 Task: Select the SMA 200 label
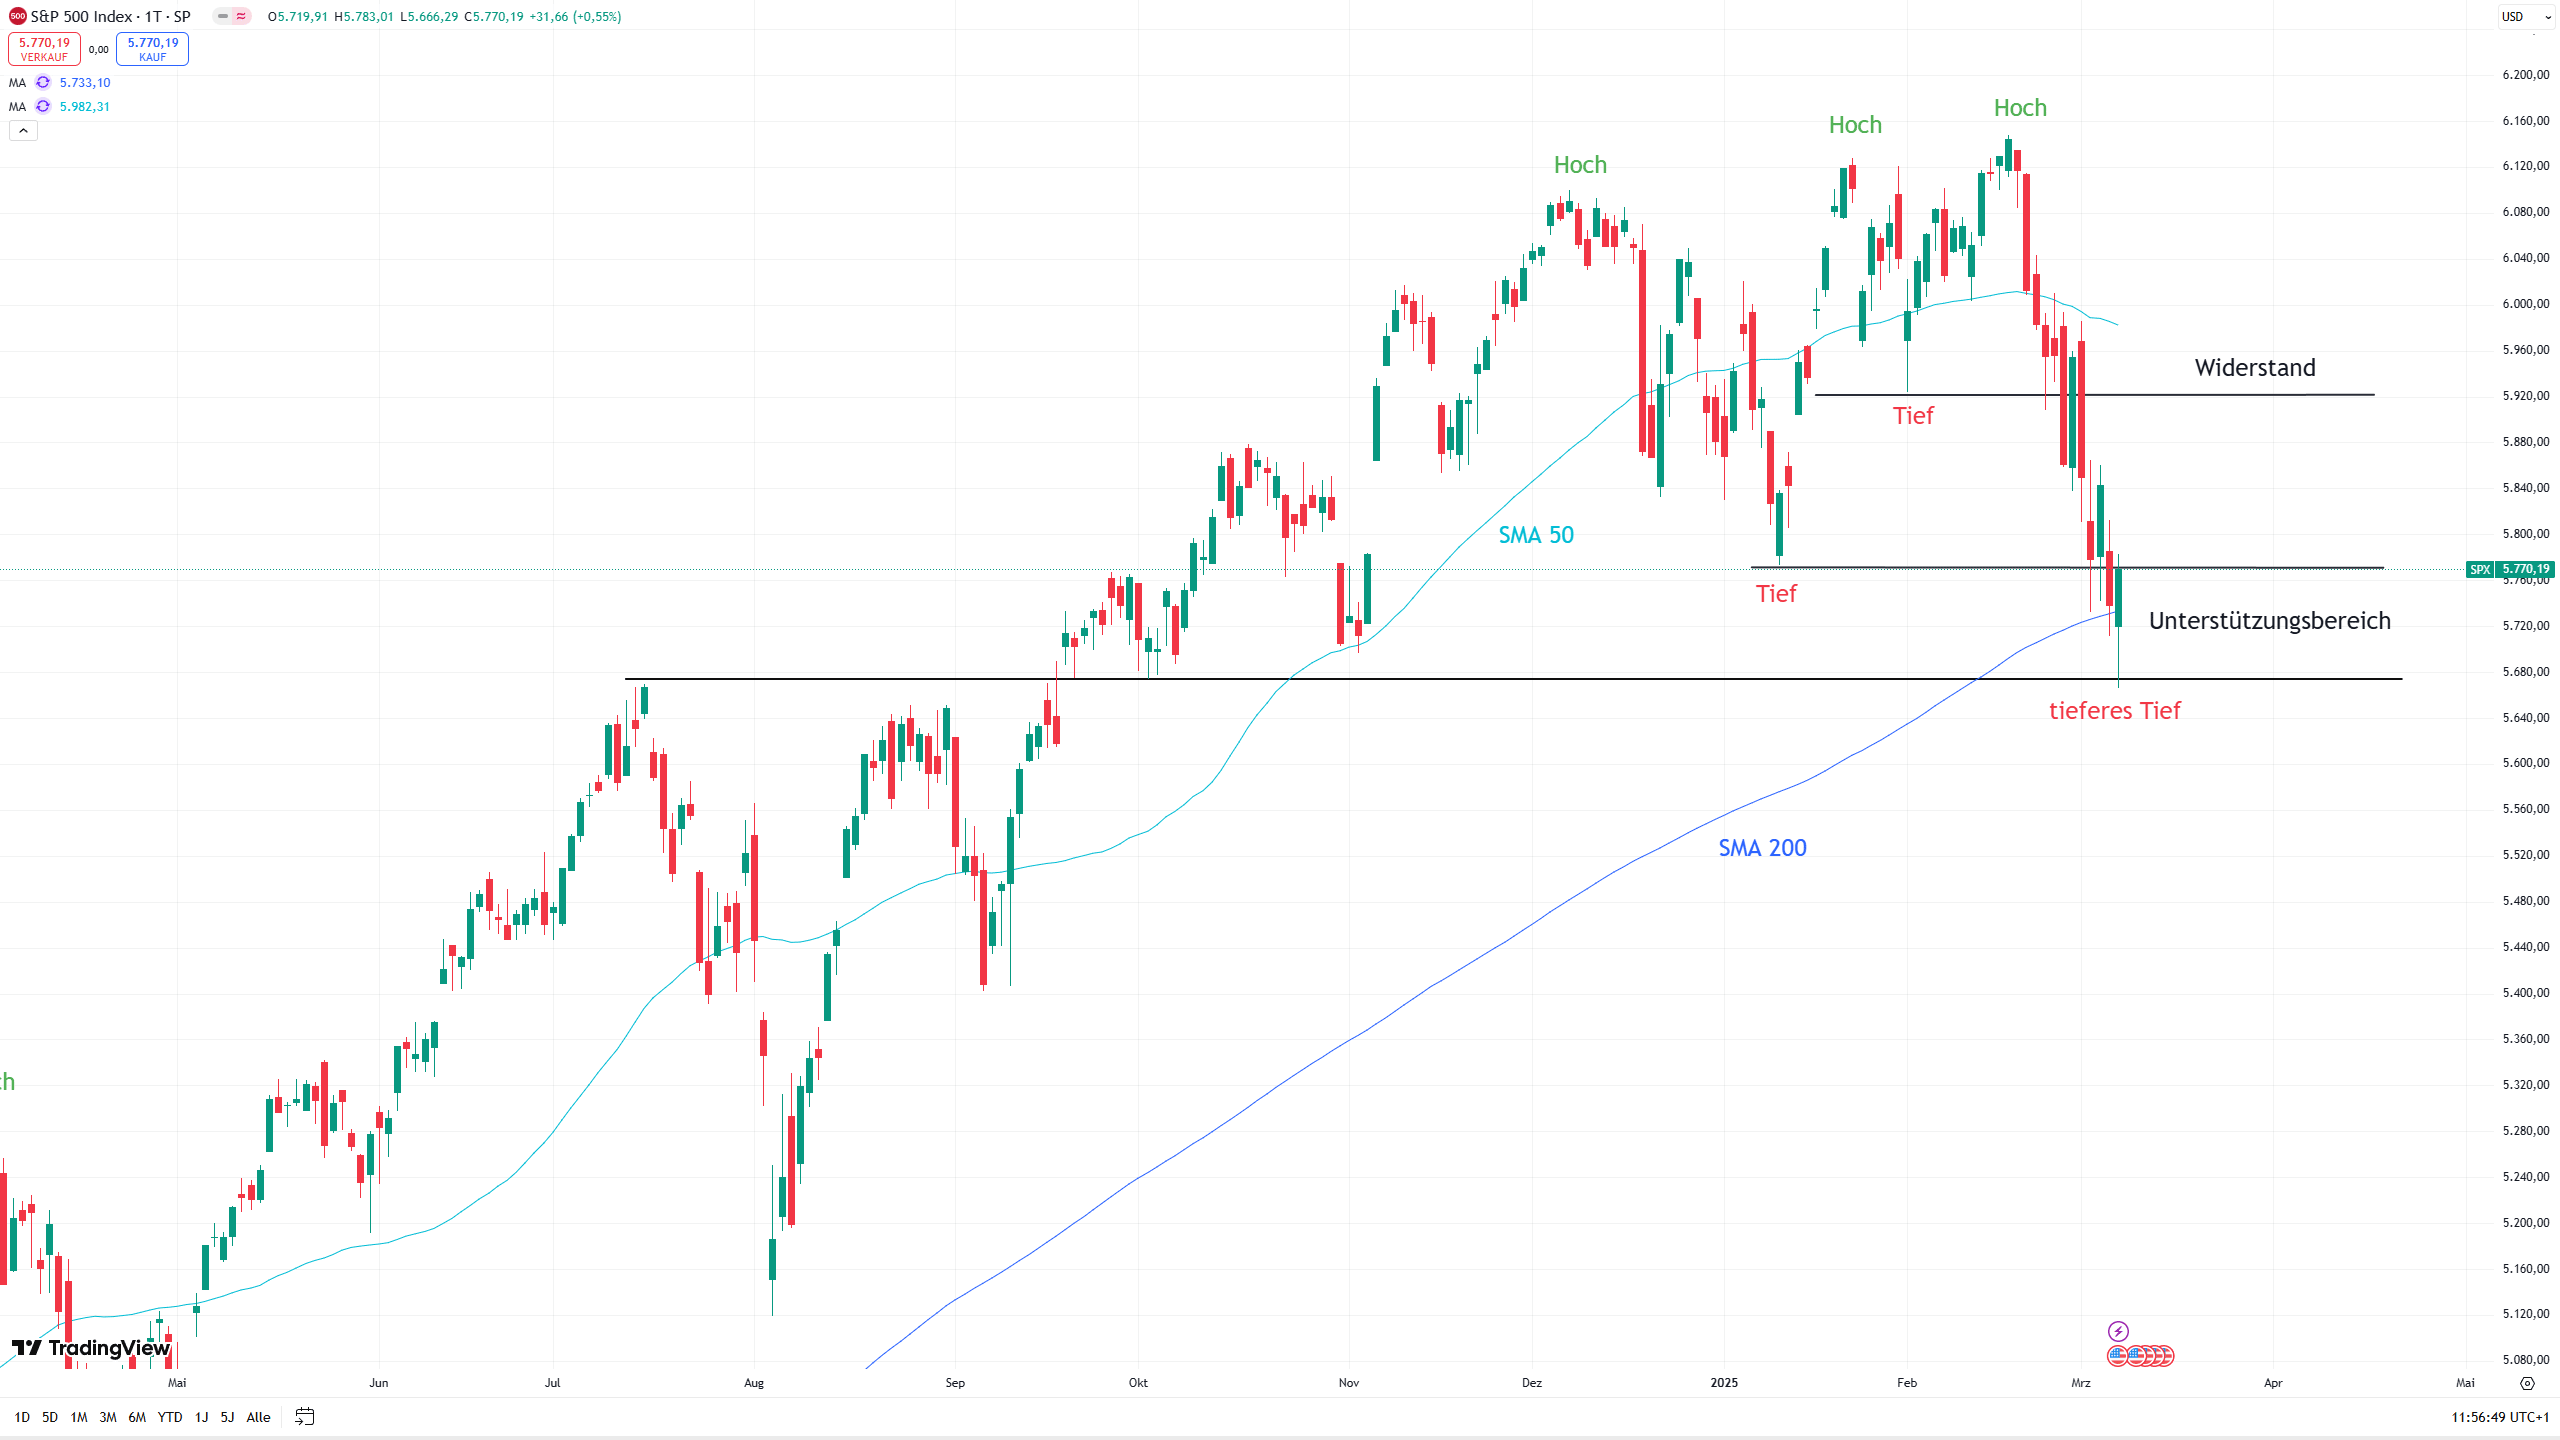tap(1762, 848)
